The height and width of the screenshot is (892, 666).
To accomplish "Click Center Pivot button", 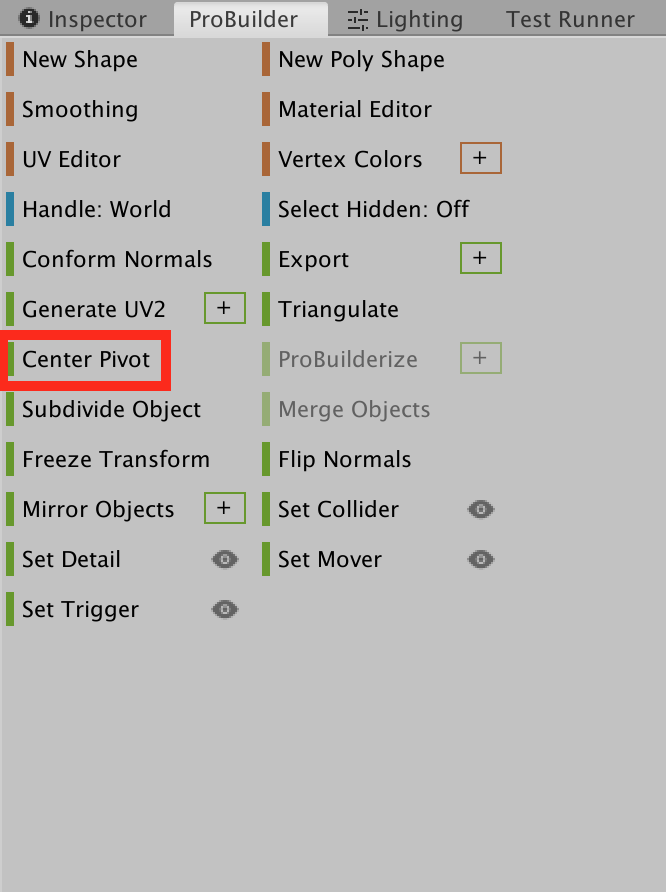I will click(x=86, y=360).
